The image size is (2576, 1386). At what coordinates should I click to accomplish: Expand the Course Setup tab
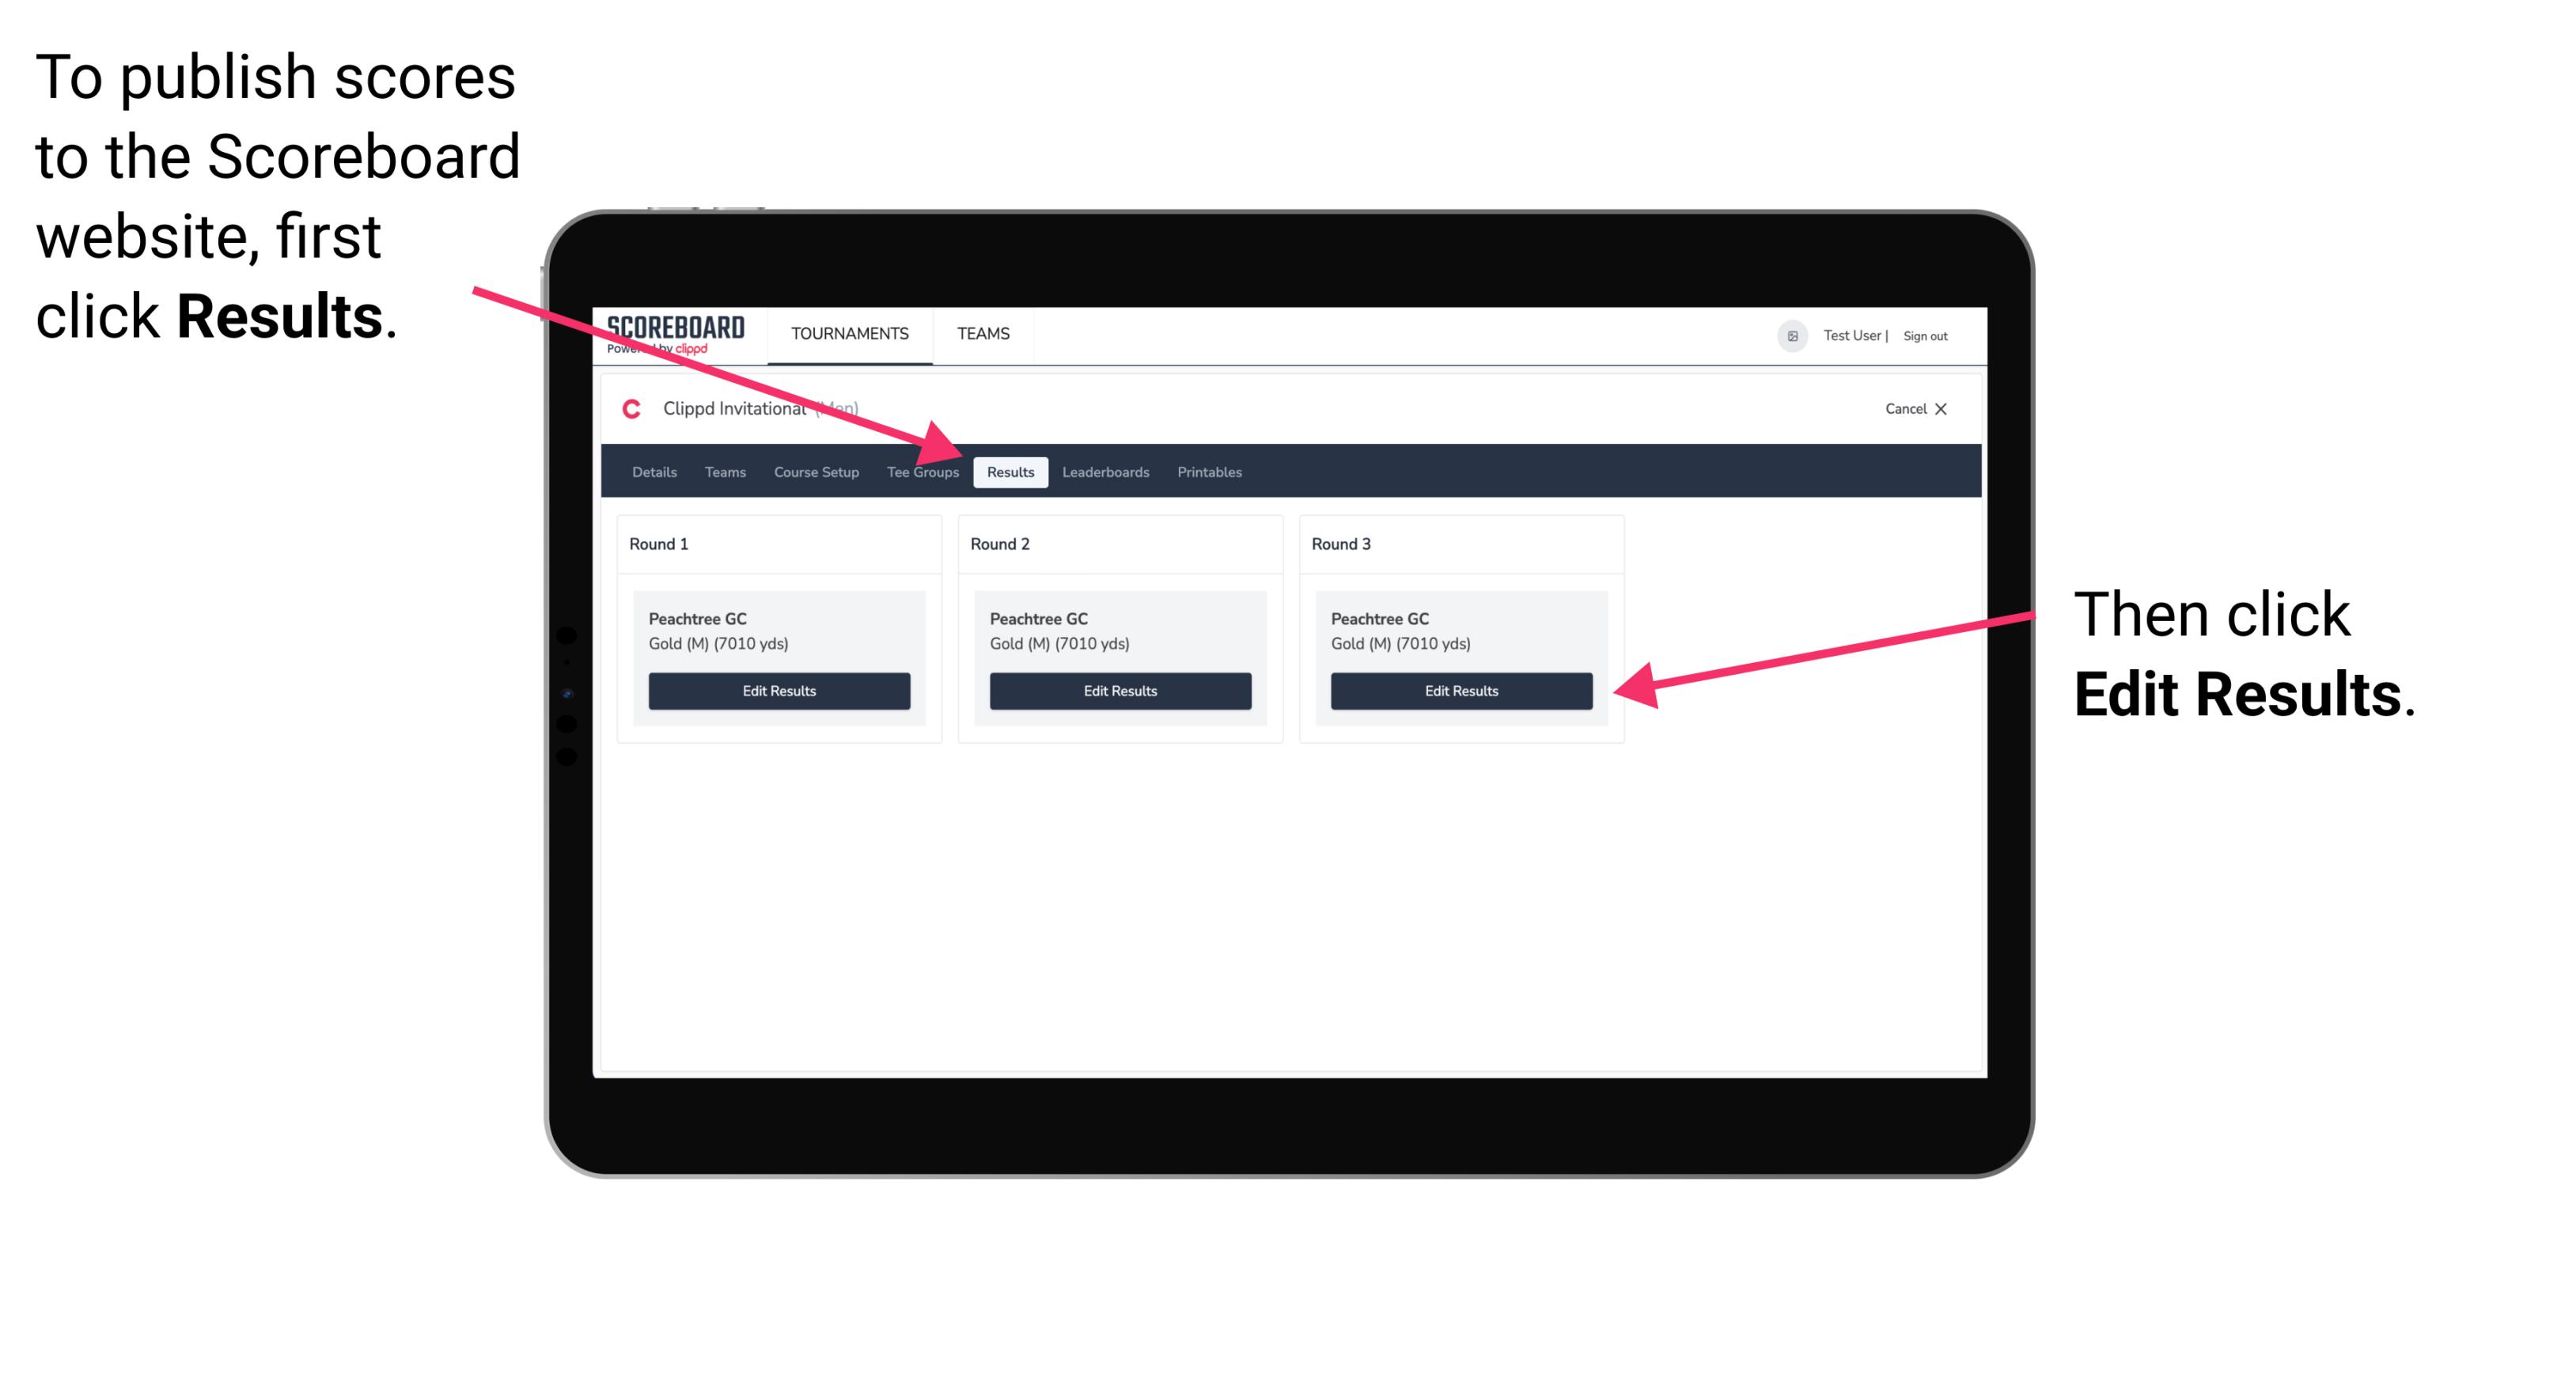[x=816, y=471]
